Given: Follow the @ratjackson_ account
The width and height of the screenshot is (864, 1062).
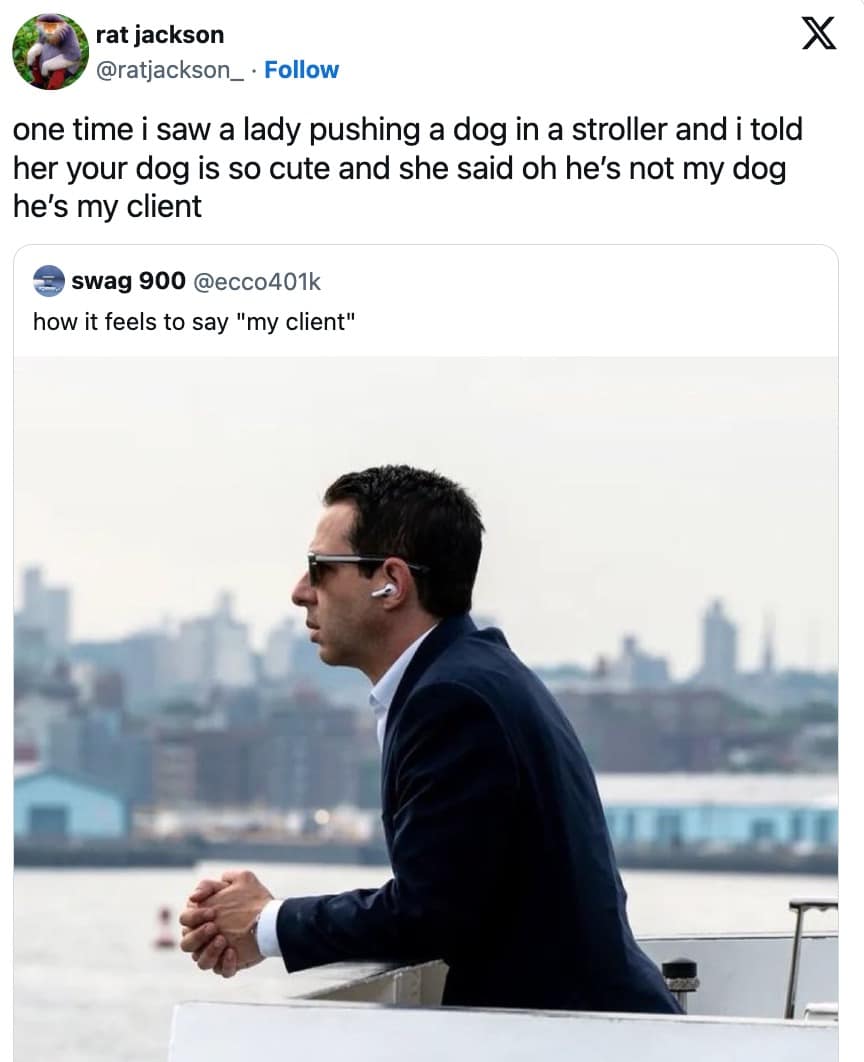Looking at the screenshot, I should (301, 70).
